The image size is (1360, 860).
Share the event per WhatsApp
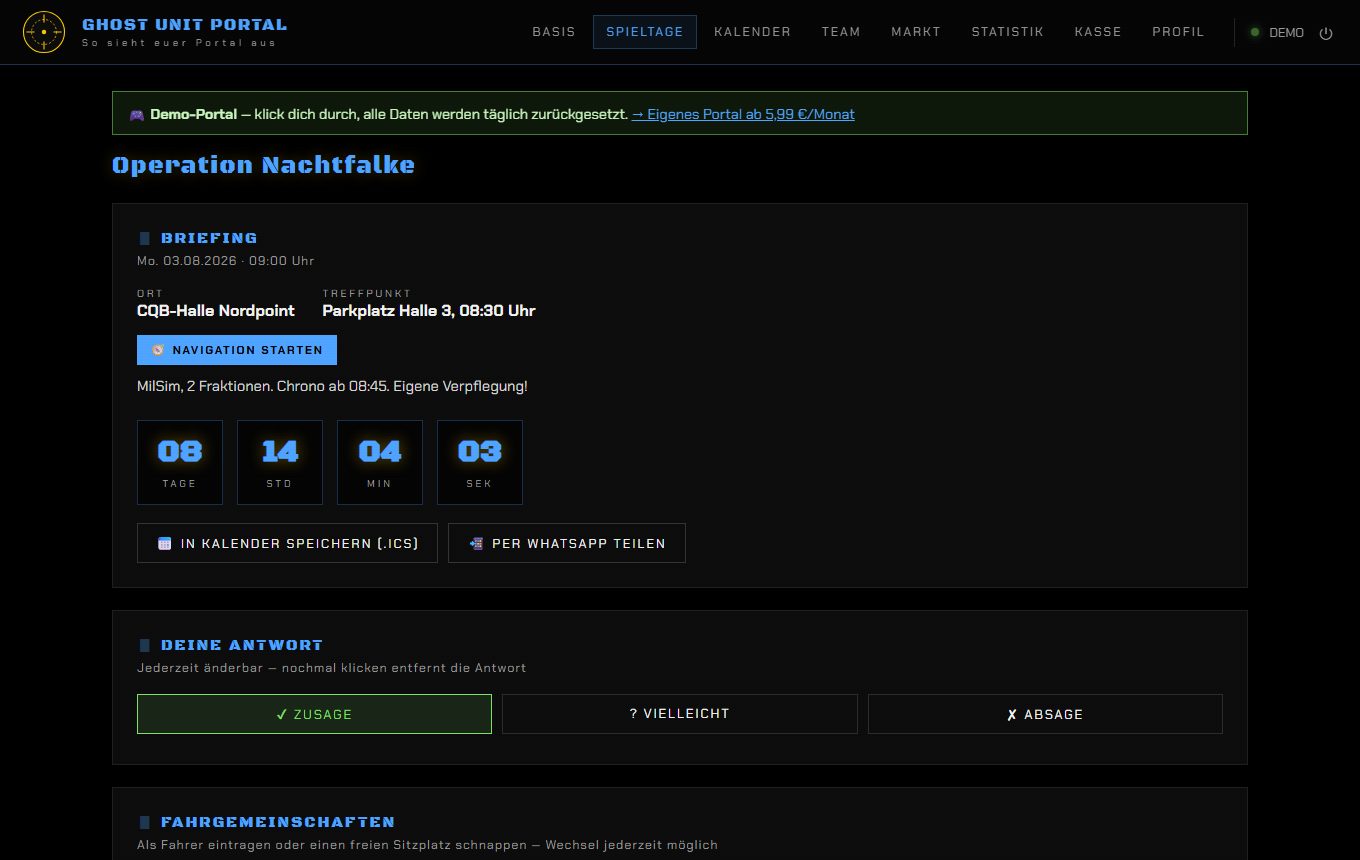pos(567,543)
